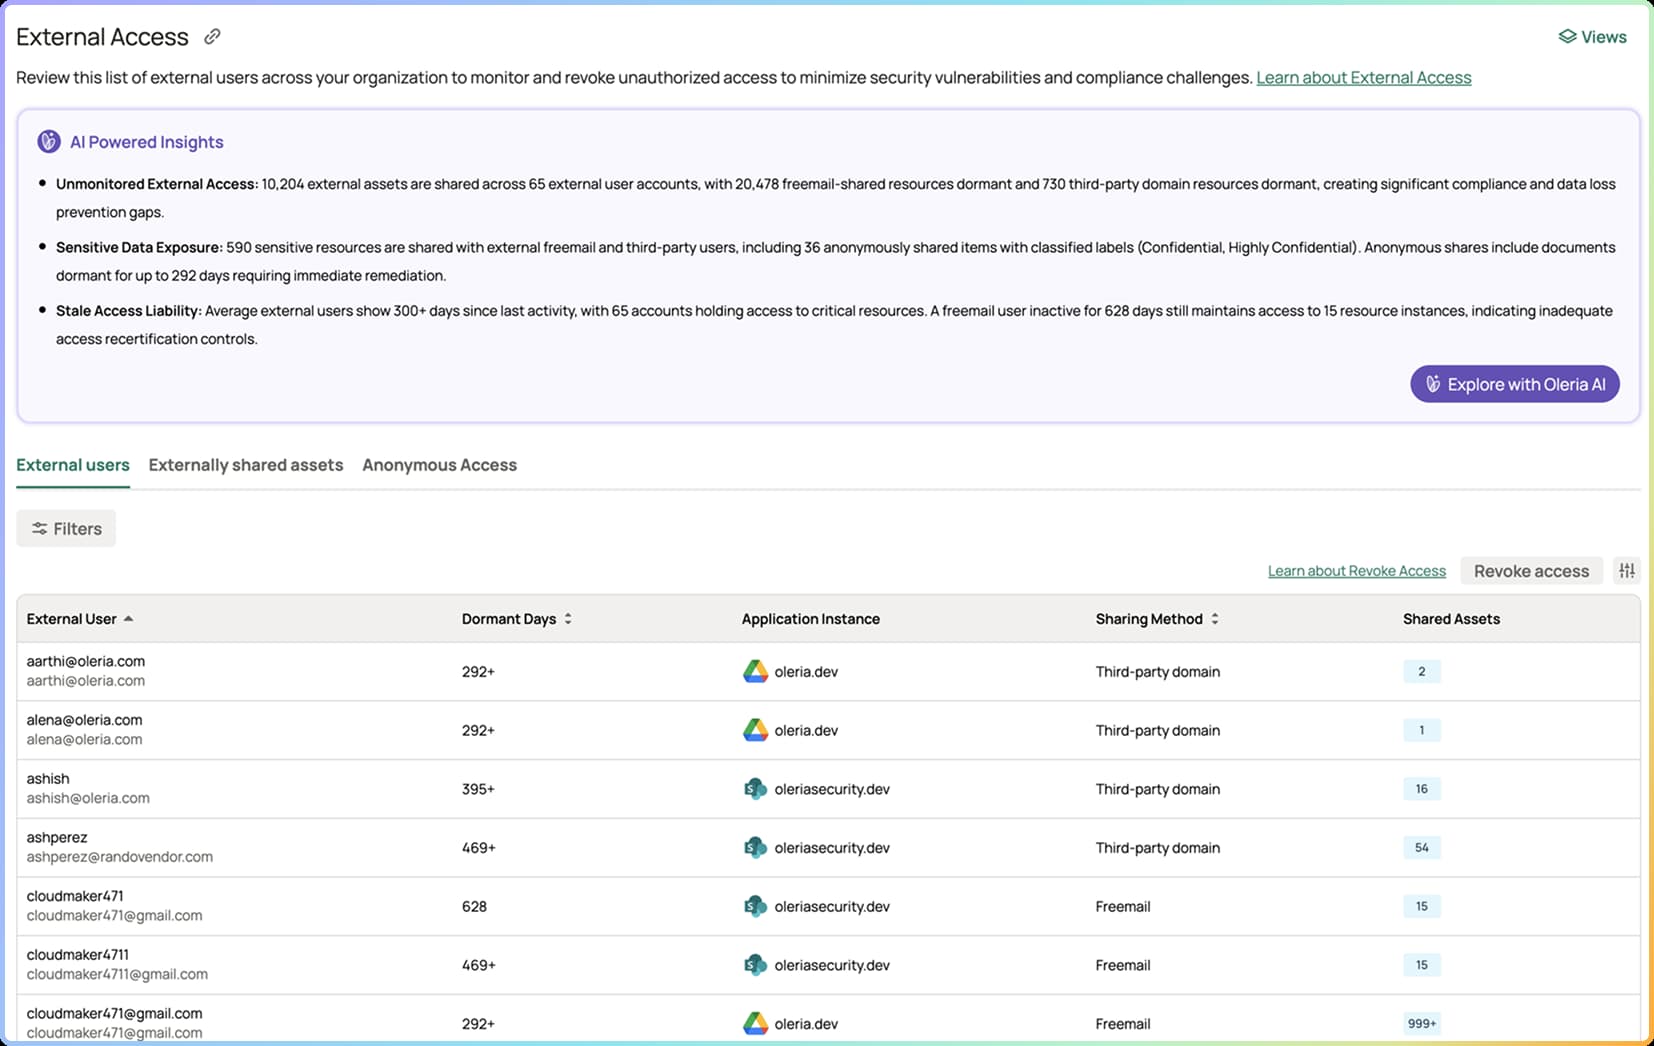Switch to External users tab
1654x1046 pixels.
pos(73,465)
